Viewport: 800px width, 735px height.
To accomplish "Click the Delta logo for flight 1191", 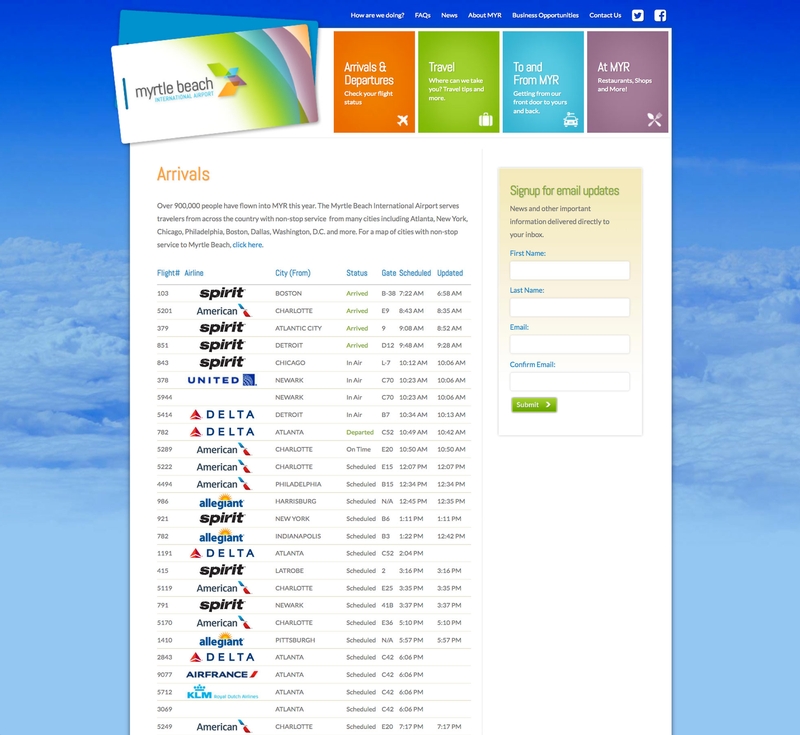I will tap(222, 553).
